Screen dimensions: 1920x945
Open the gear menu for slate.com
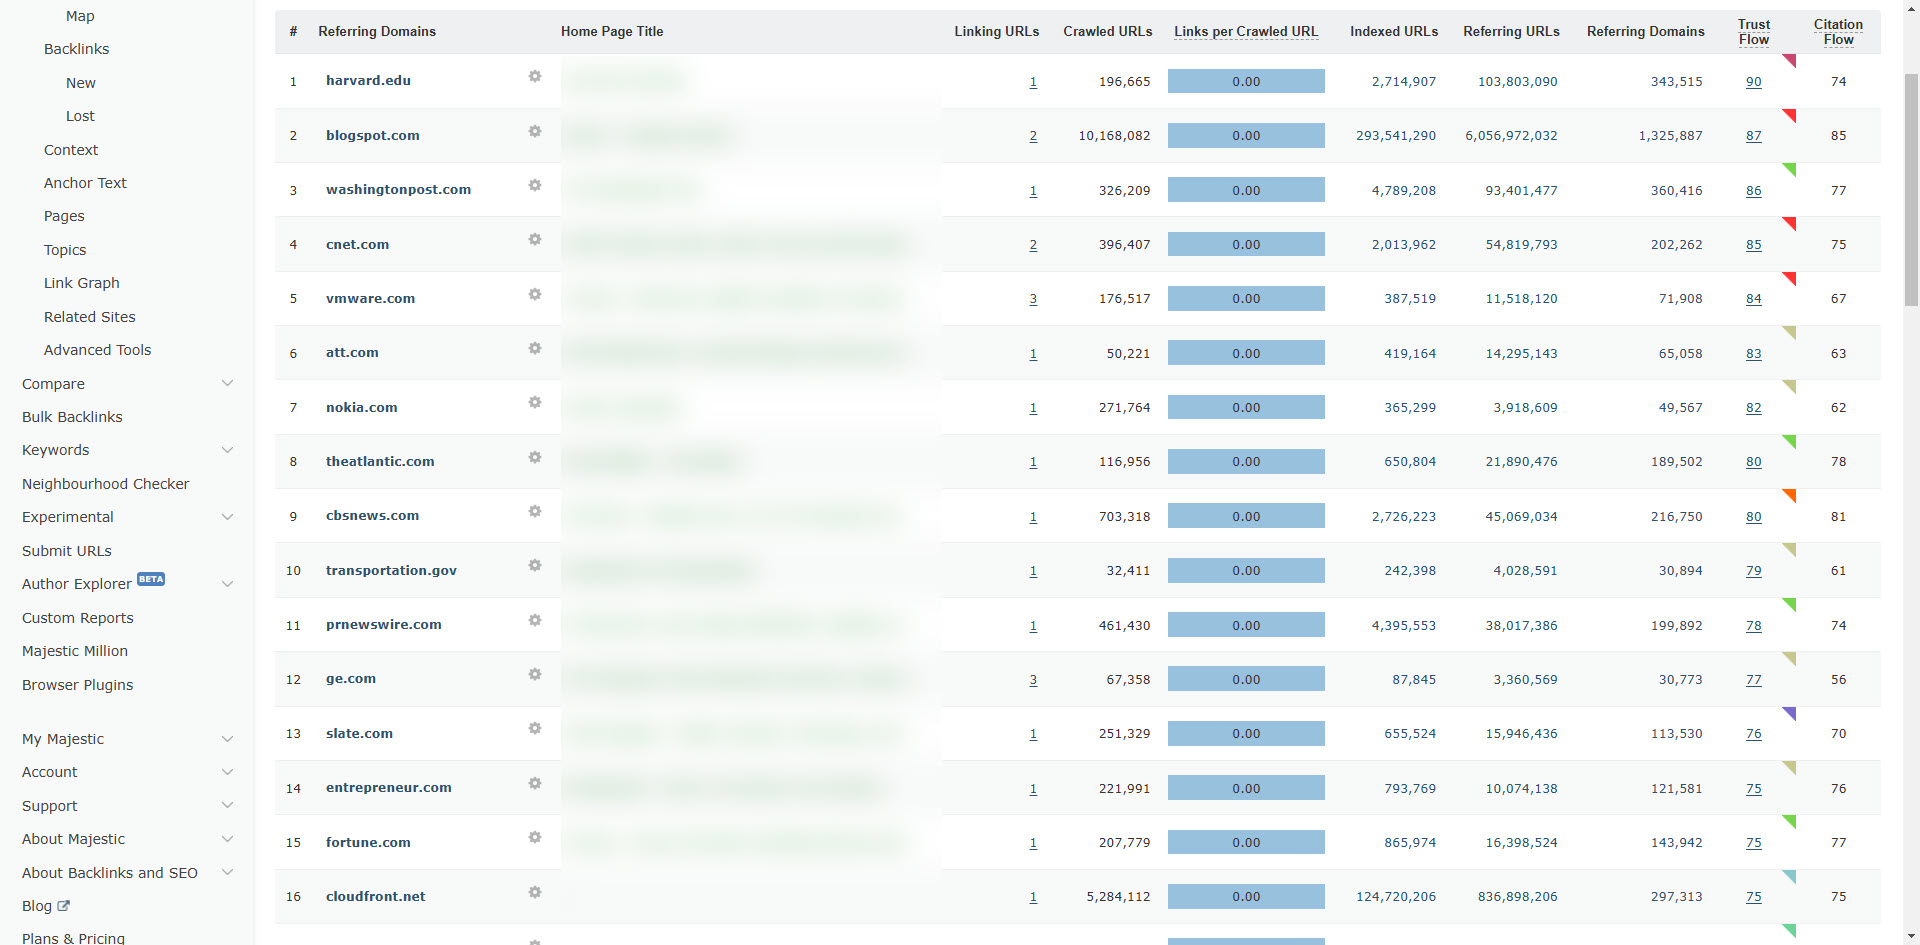pos(535,729)
